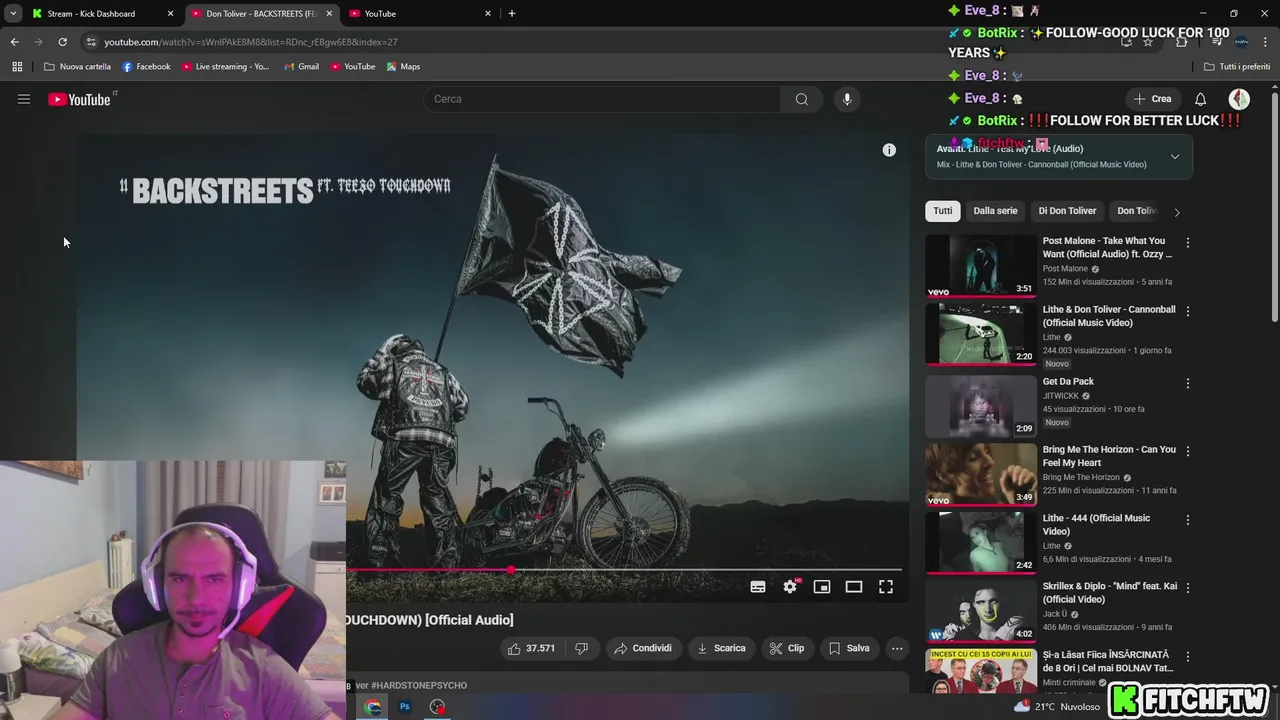
Task: Open the account avatar menu
Action: point(1239,99)
